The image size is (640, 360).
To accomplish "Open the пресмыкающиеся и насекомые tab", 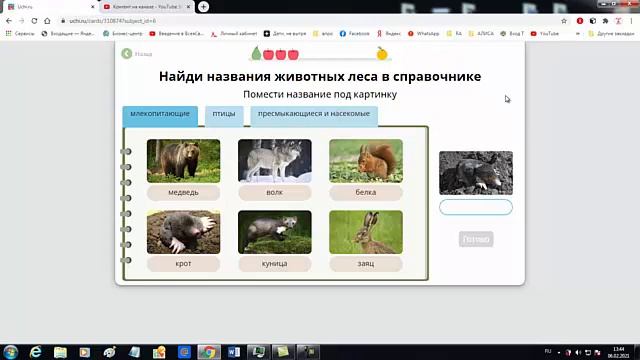I will (314, 116).
